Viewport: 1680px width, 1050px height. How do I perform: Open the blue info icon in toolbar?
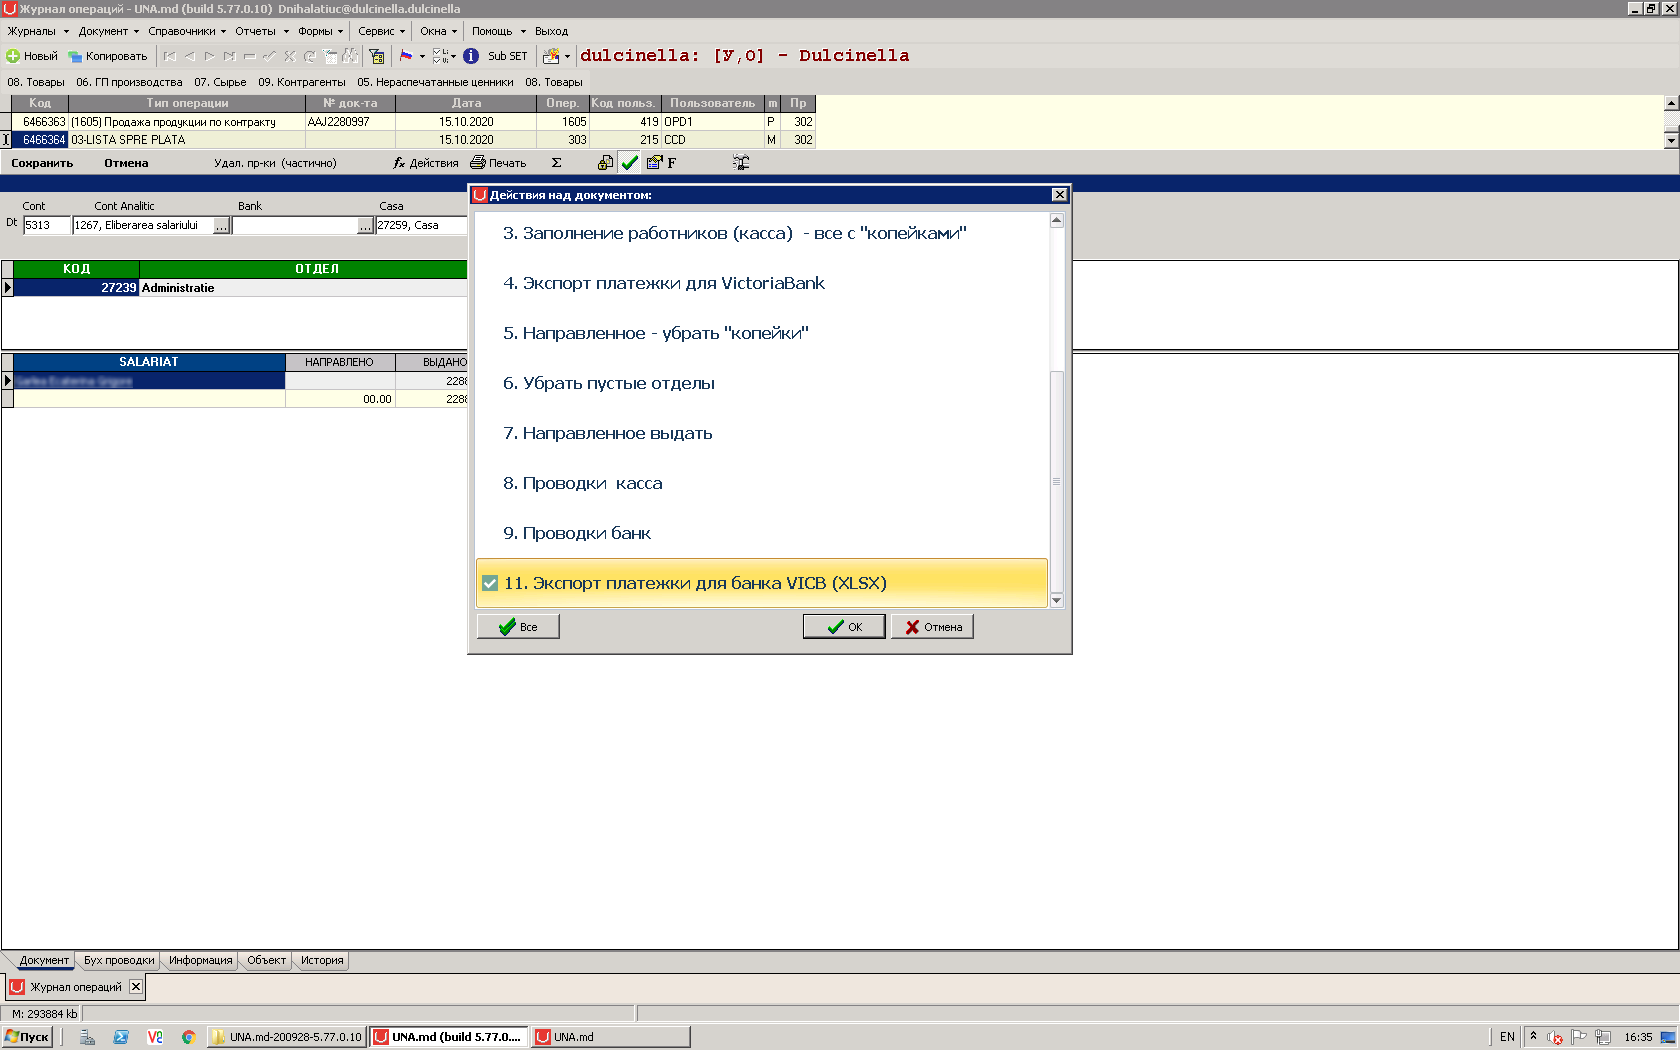tap(471, 56)
